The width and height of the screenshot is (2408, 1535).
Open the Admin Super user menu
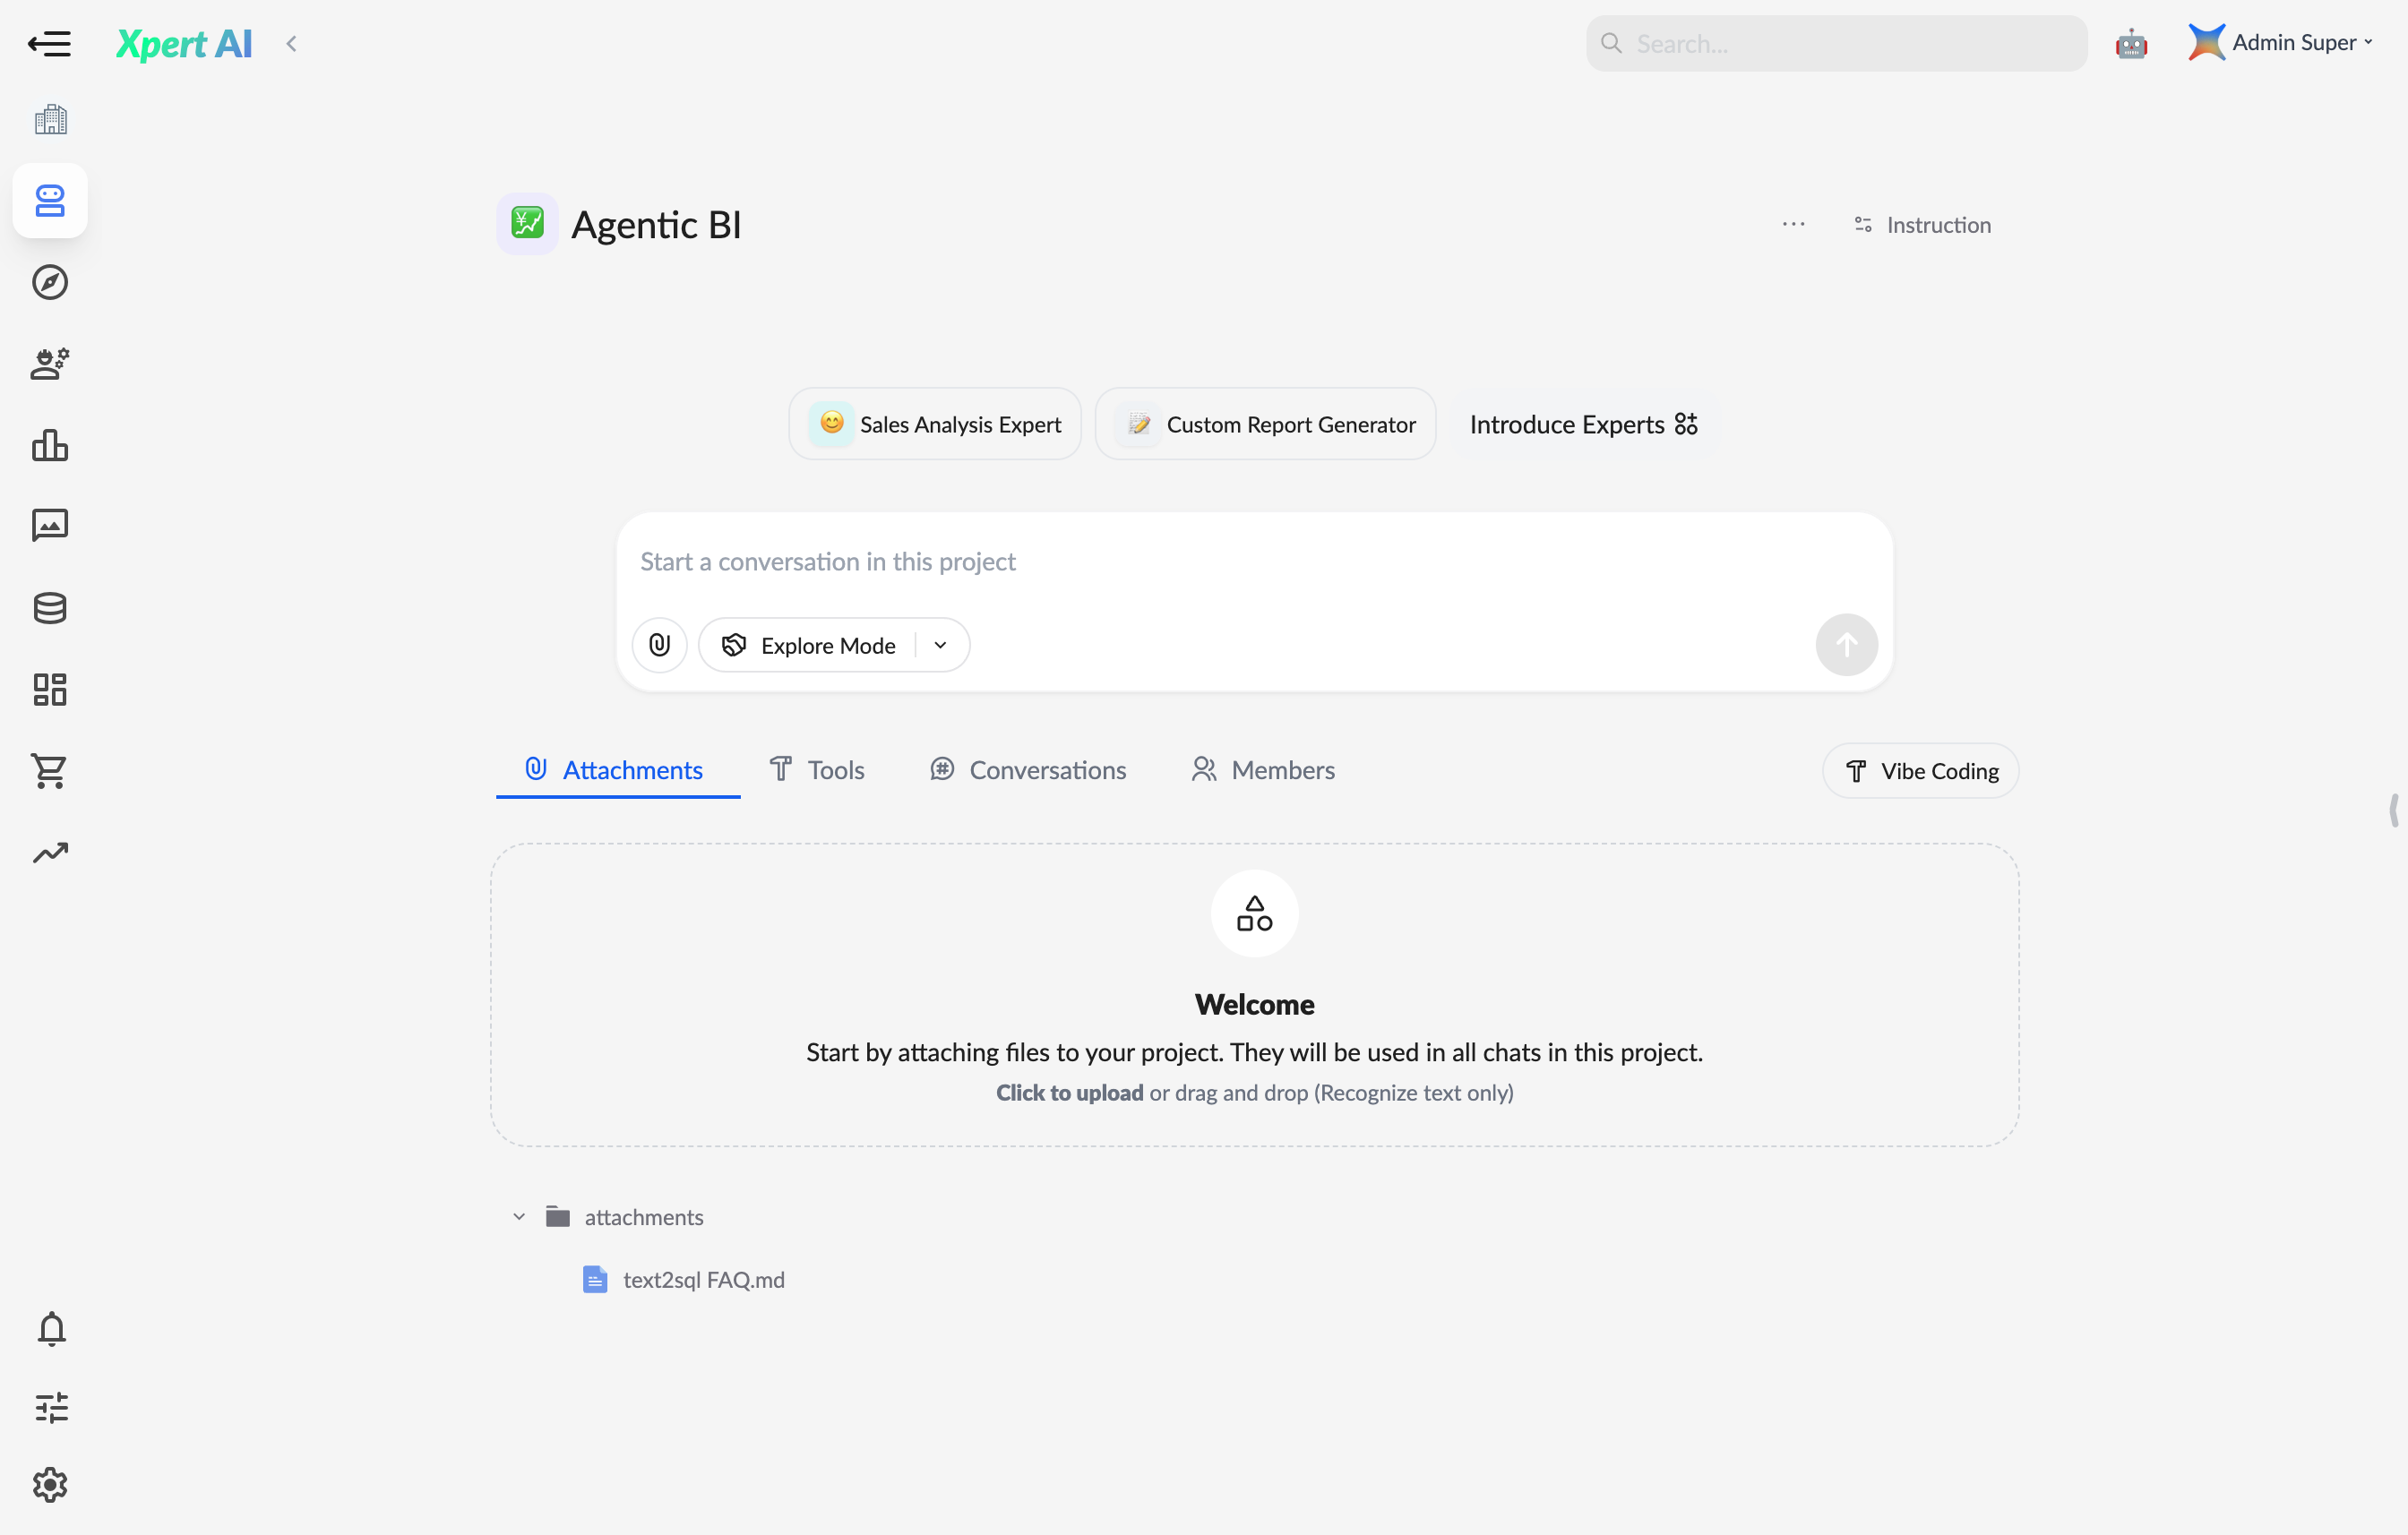point(2291,43)
